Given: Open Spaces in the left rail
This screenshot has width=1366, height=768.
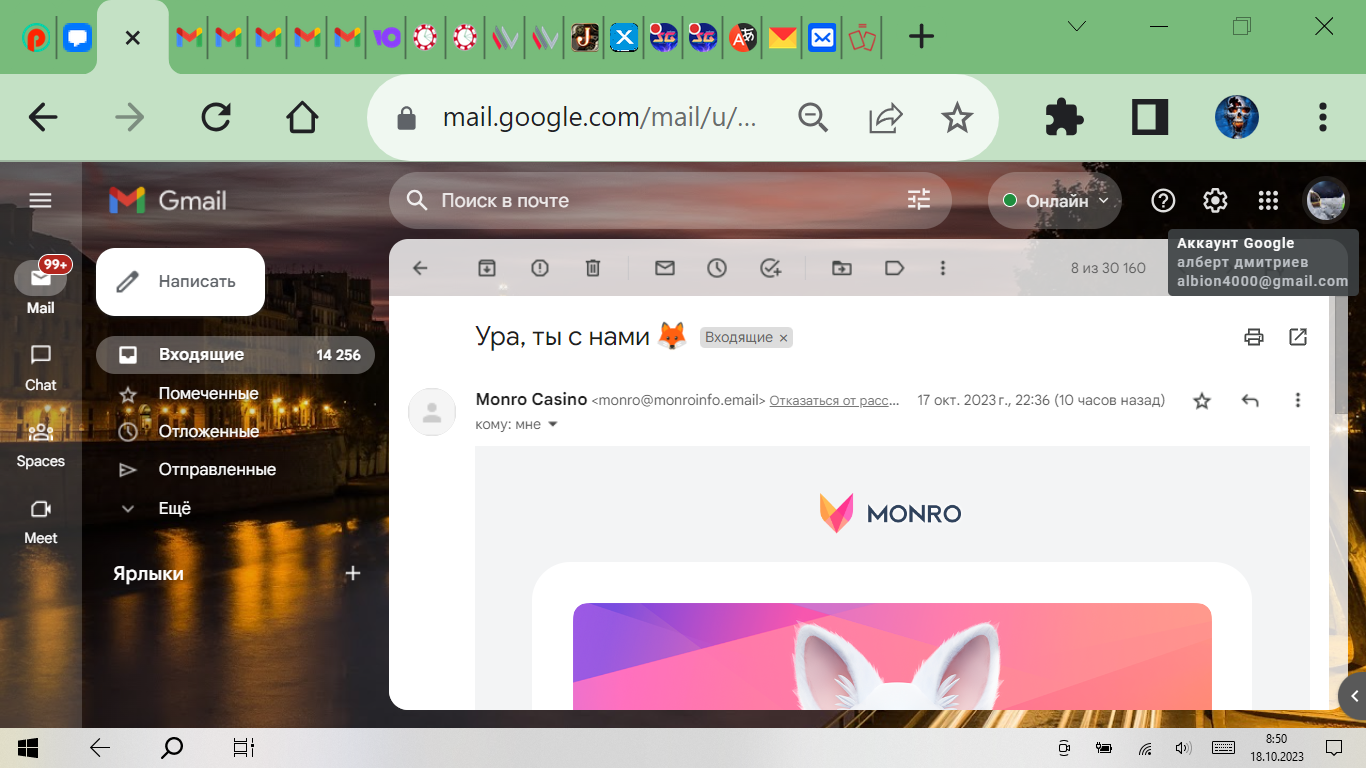Looking at the screenshot, I should pos(41,445).
